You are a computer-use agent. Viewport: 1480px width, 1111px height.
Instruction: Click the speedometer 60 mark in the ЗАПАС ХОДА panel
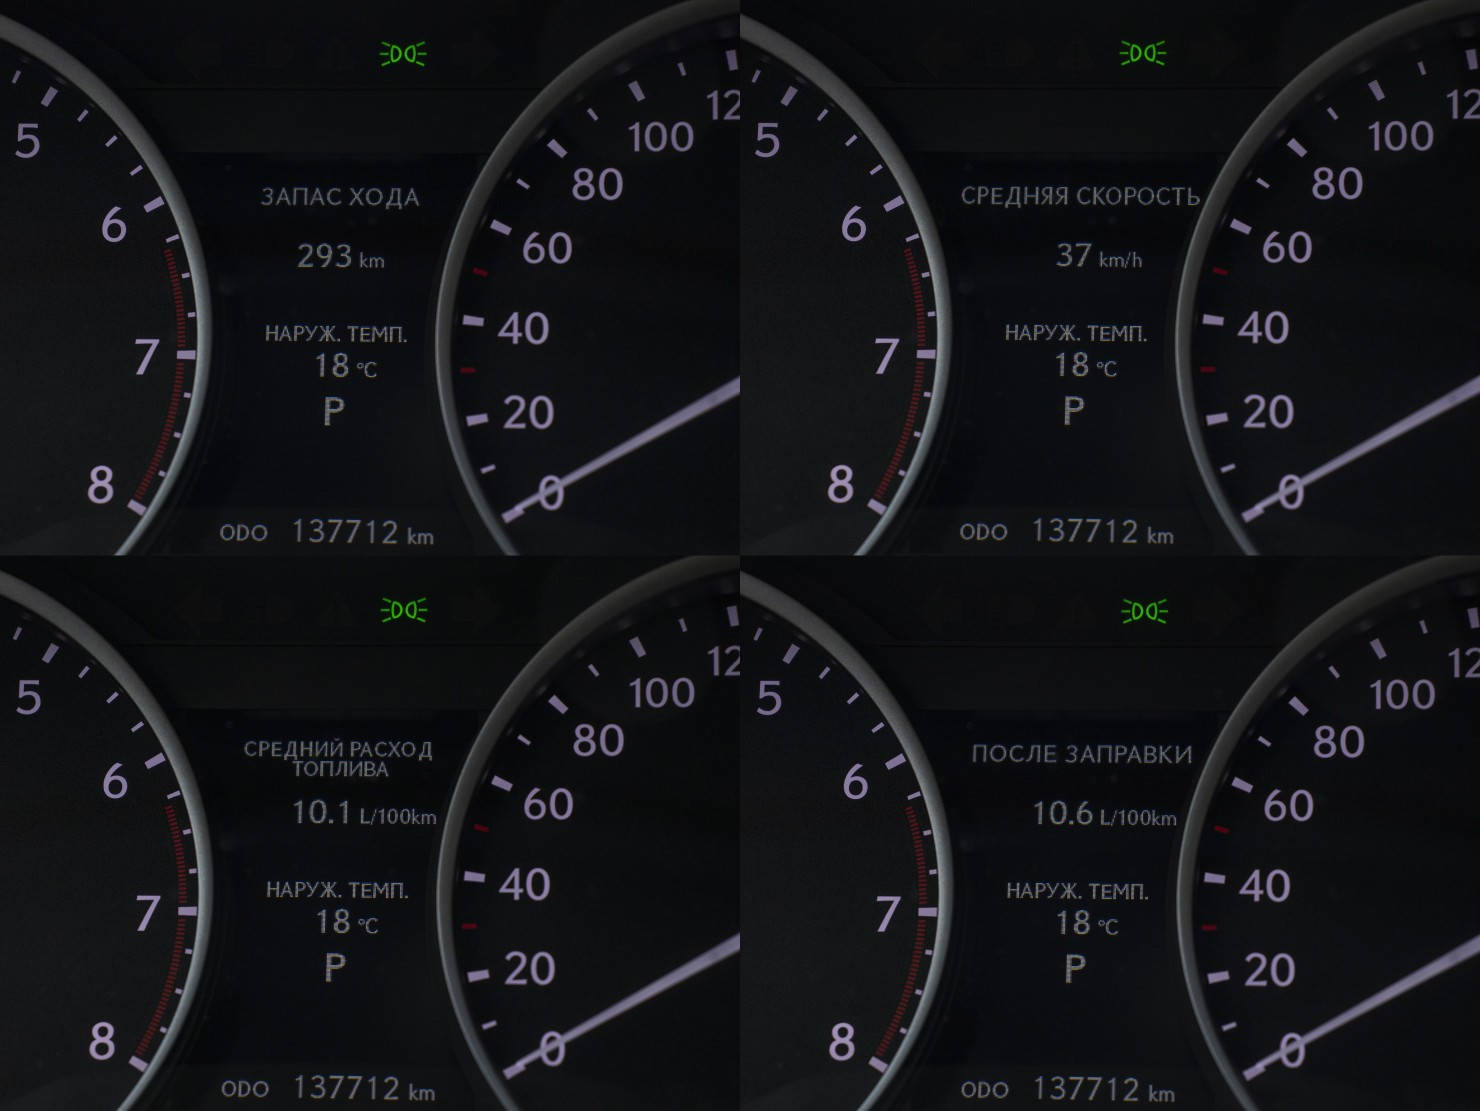[x=546, y=248]
